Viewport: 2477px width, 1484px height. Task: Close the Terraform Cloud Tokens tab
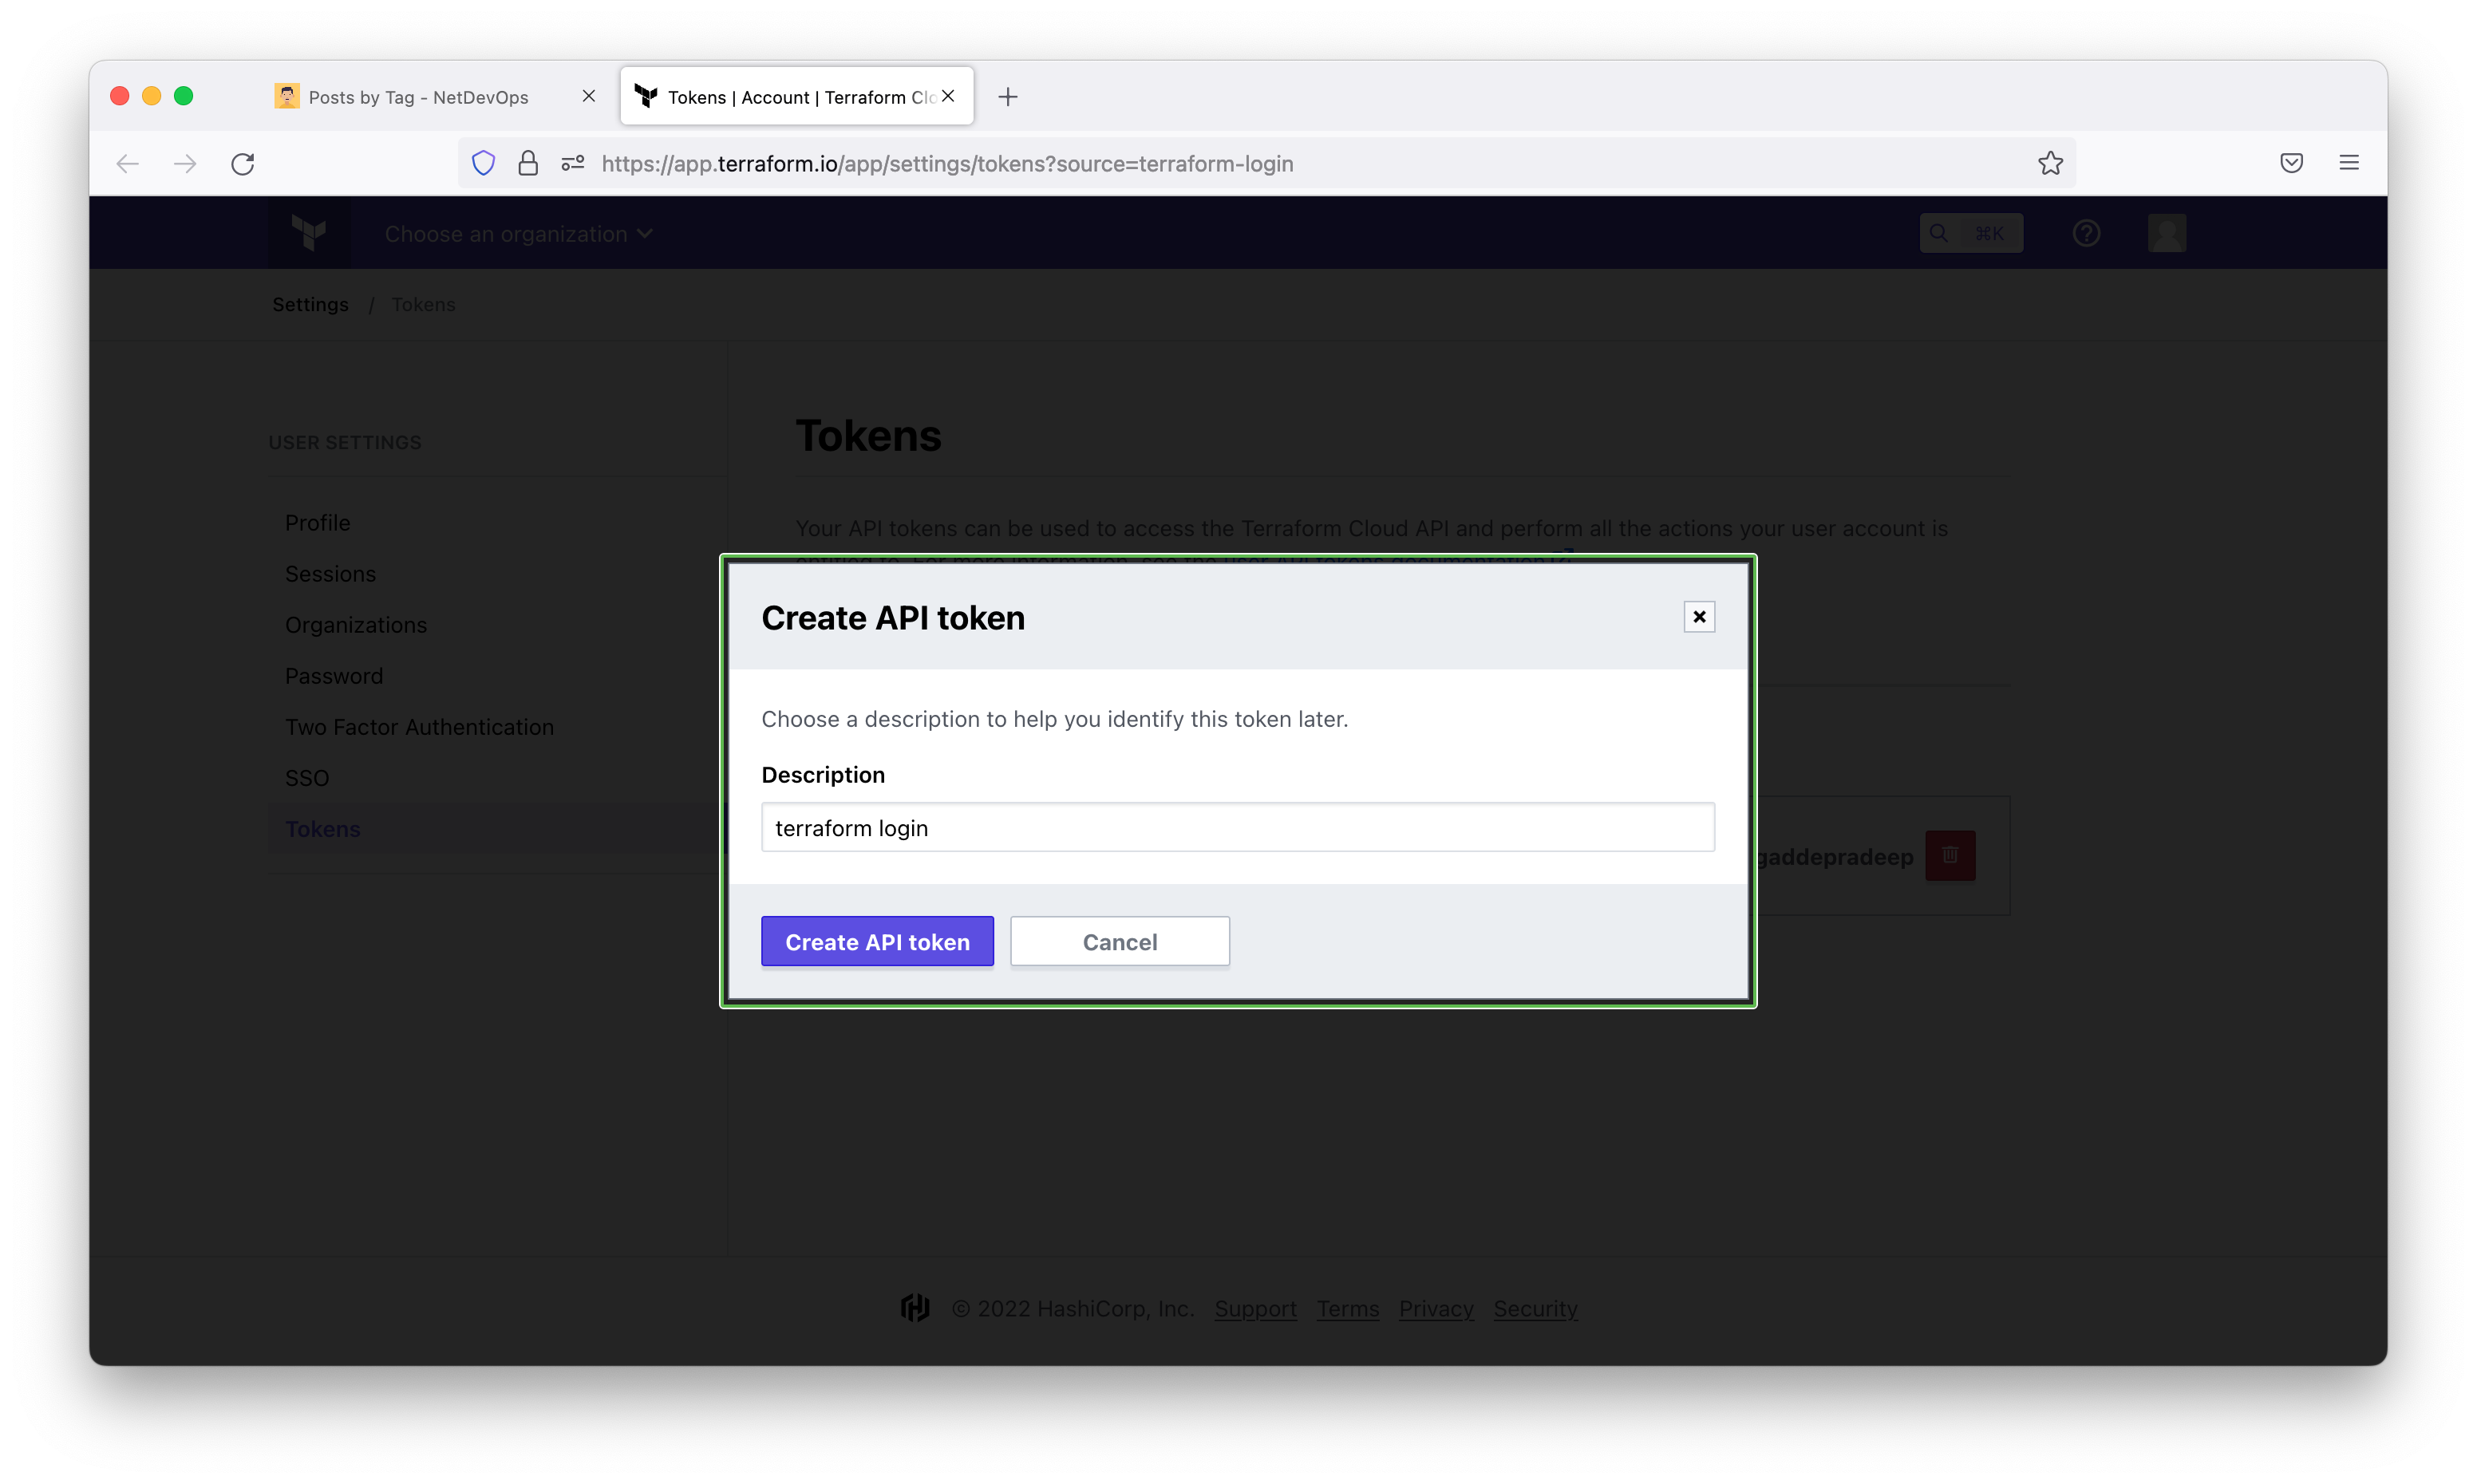948,96
